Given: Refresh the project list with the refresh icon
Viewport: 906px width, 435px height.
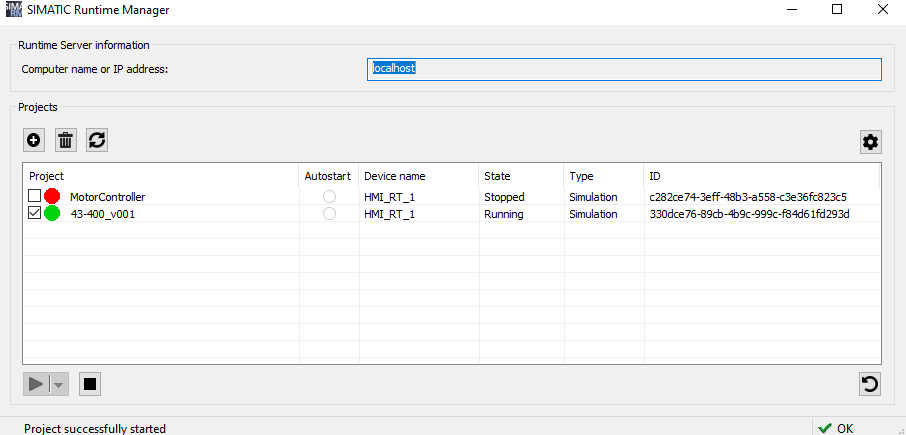Looking at the screenshot, I should [96, 140].
